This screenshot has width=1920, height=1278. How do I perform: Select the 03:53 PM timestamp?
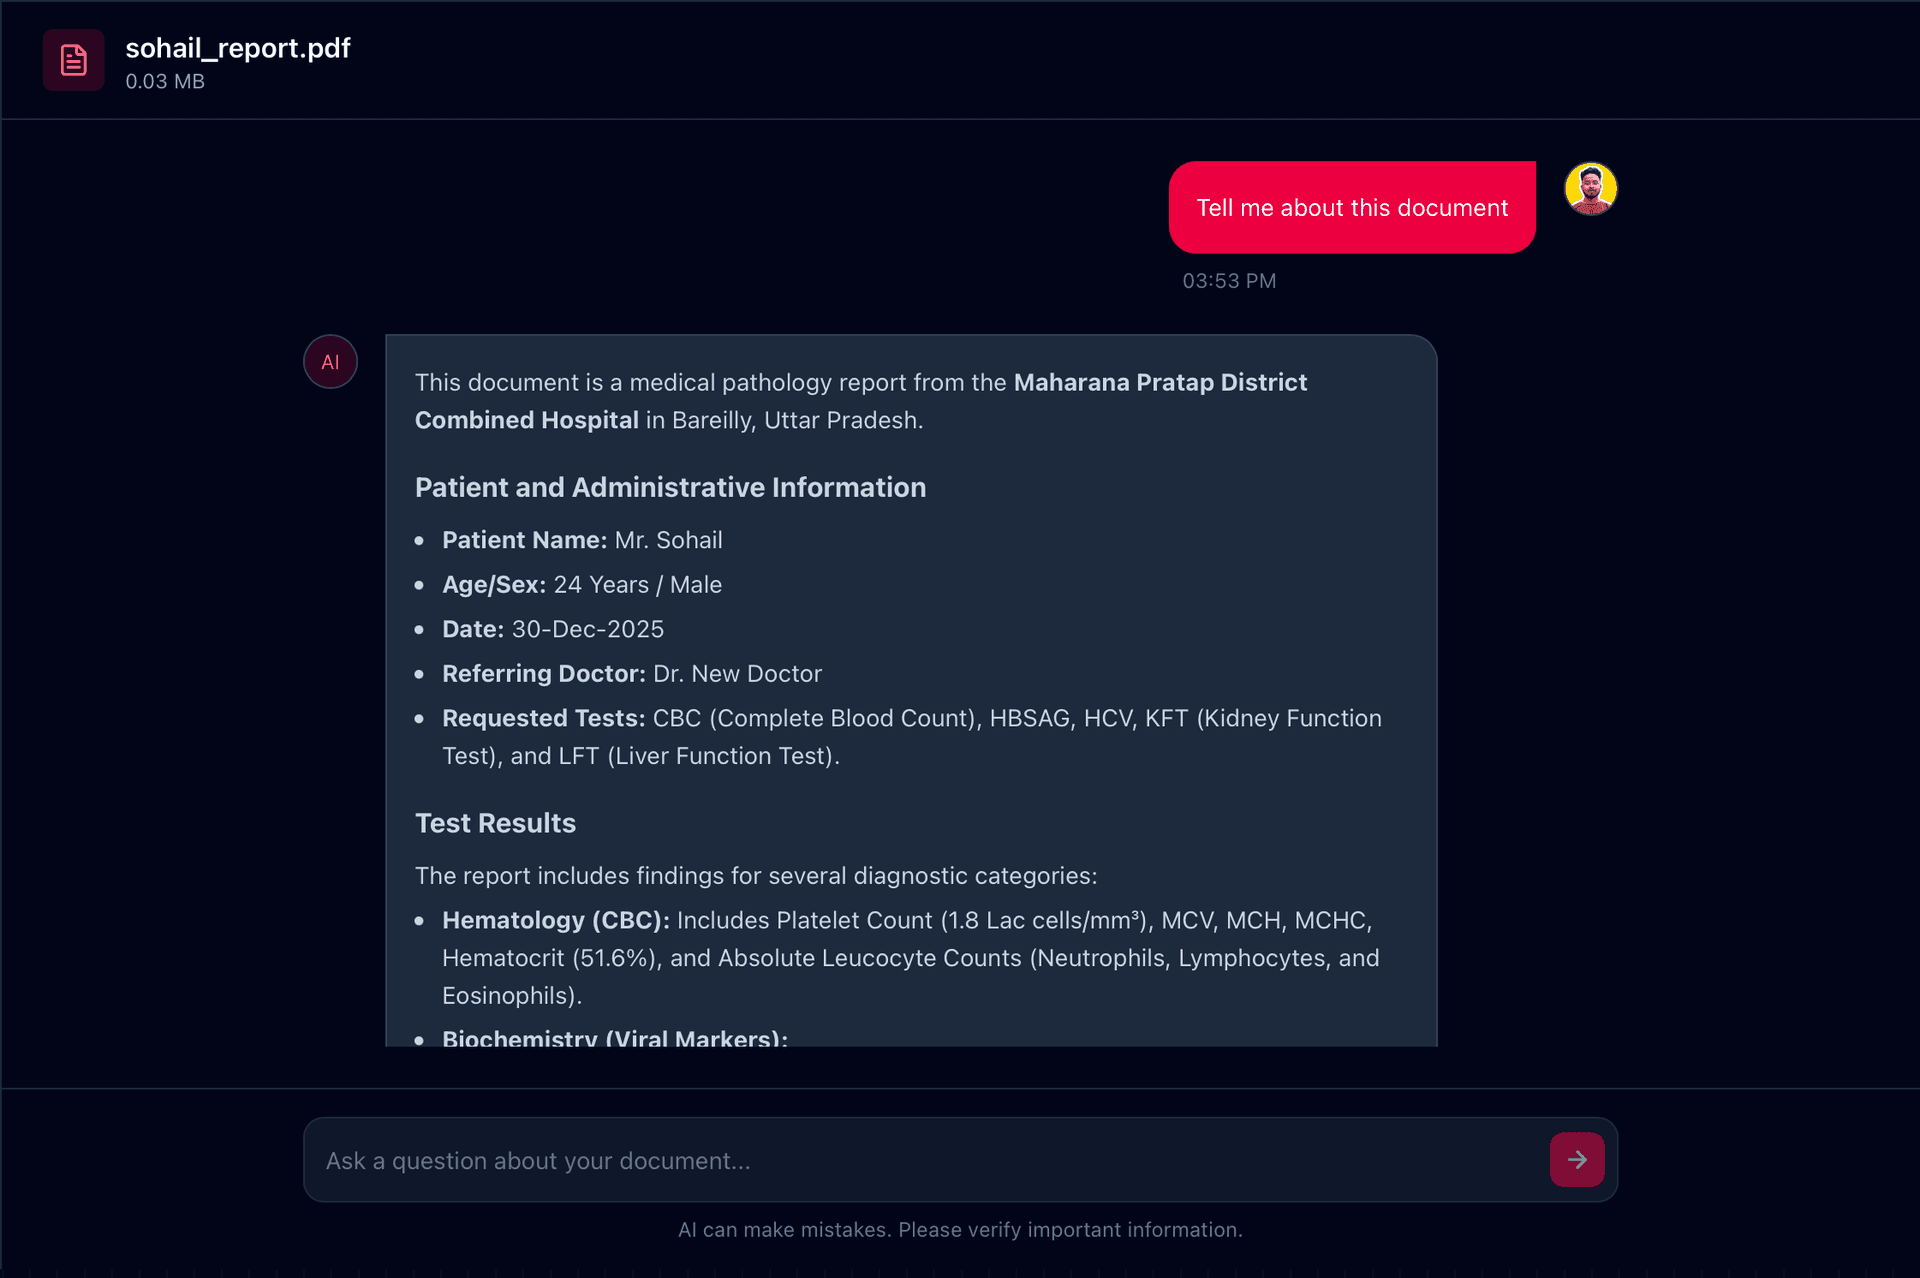[x=1229, y=280]
